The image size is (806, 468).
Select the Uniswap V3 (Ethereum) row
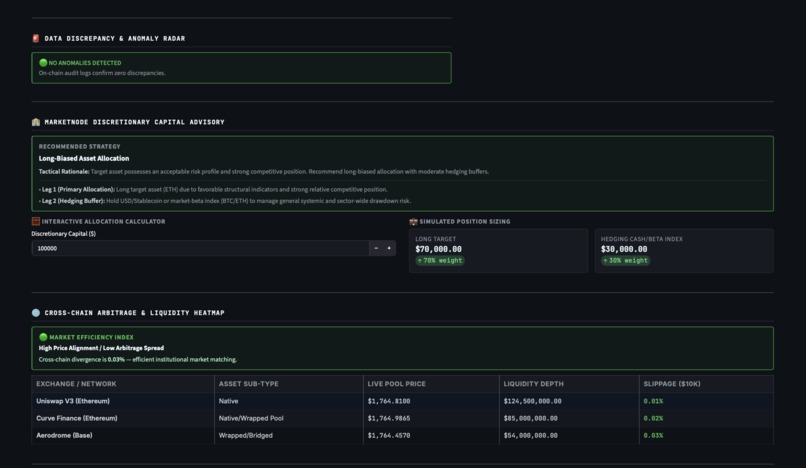pos(402,401)
